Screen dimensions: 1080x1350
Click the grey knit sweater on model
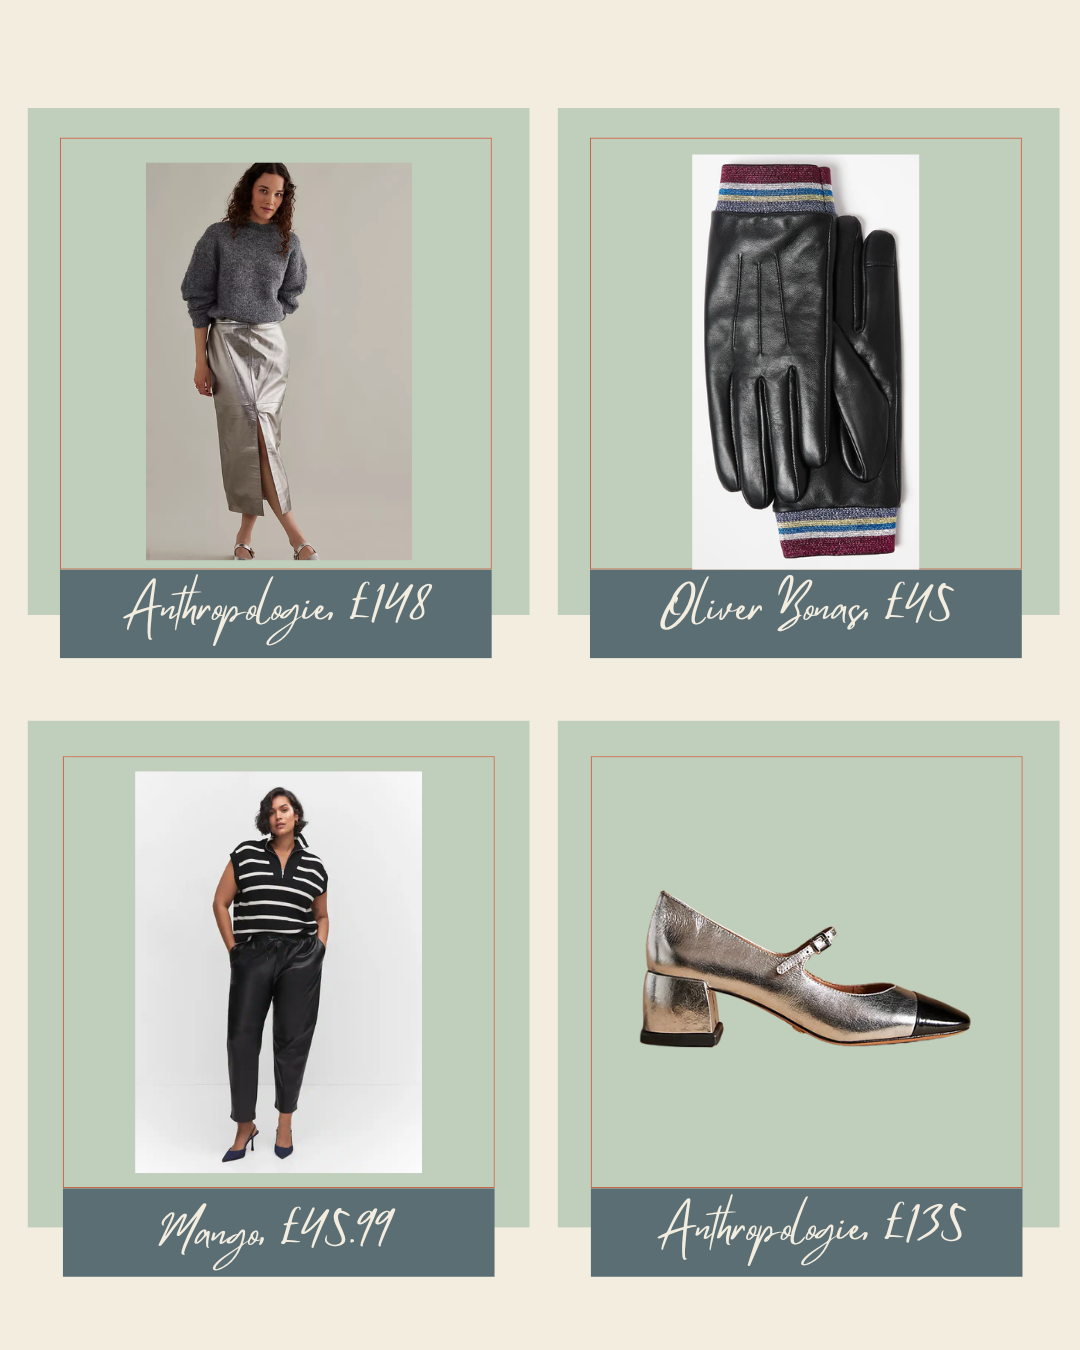[x=243, y=273]
